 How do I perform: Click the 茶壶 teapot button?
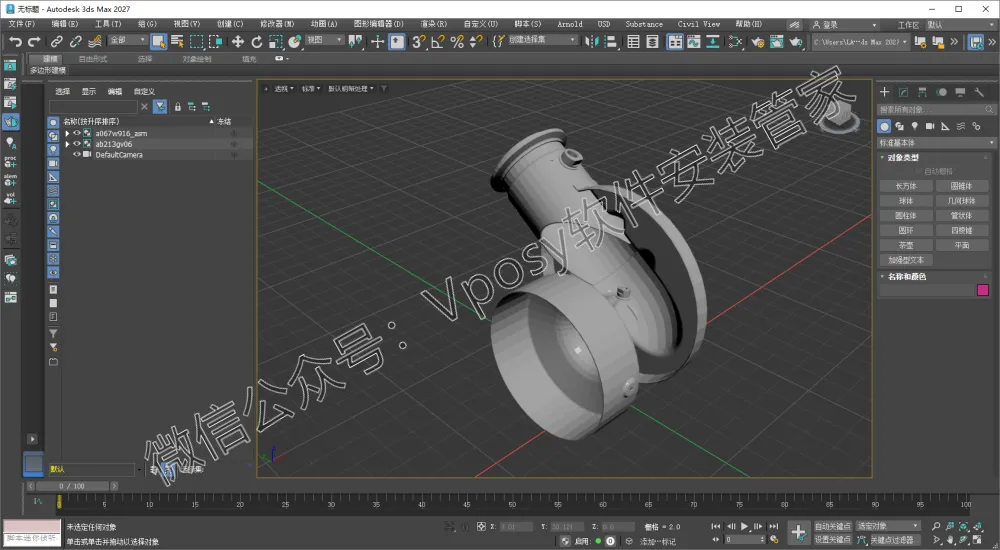906,245
